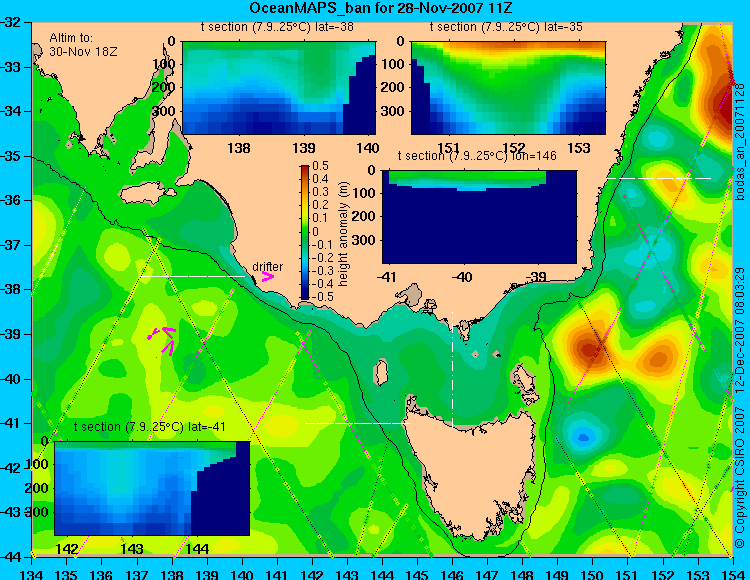The width and height of the screenshot is (750, 580).
Task: Click the 134 longitude tick label
Action: click(32, 574)
